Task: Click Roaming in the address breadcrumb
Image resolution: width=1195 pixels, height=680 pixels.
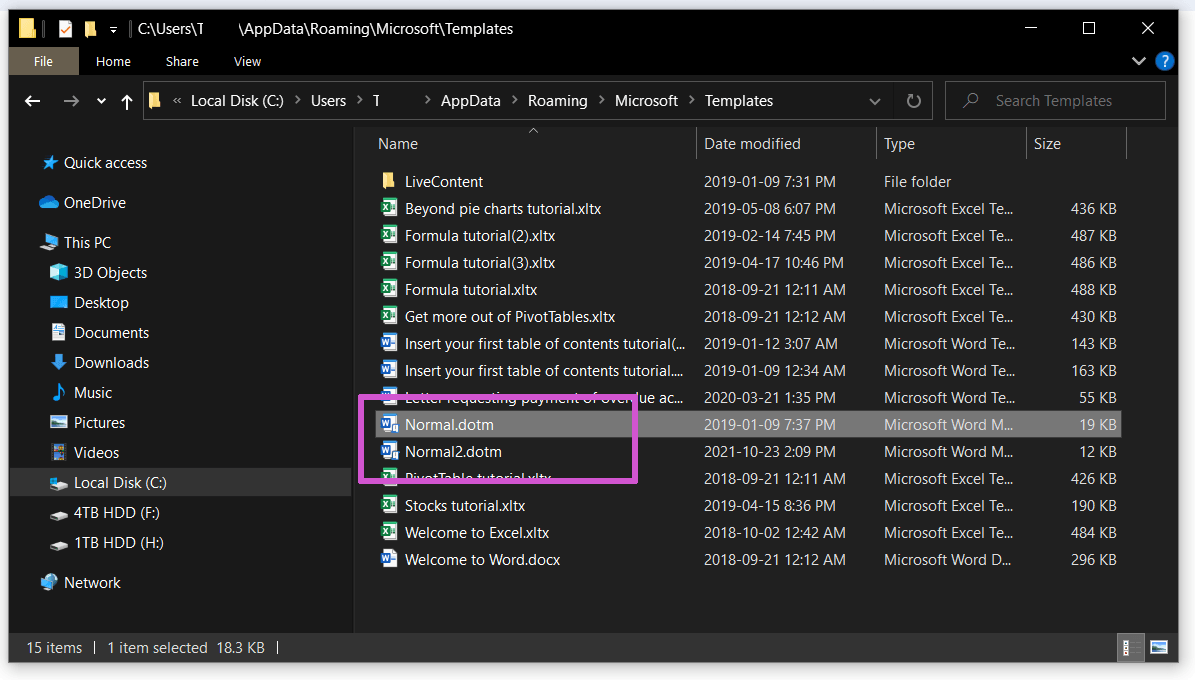Action: [558, 101]
